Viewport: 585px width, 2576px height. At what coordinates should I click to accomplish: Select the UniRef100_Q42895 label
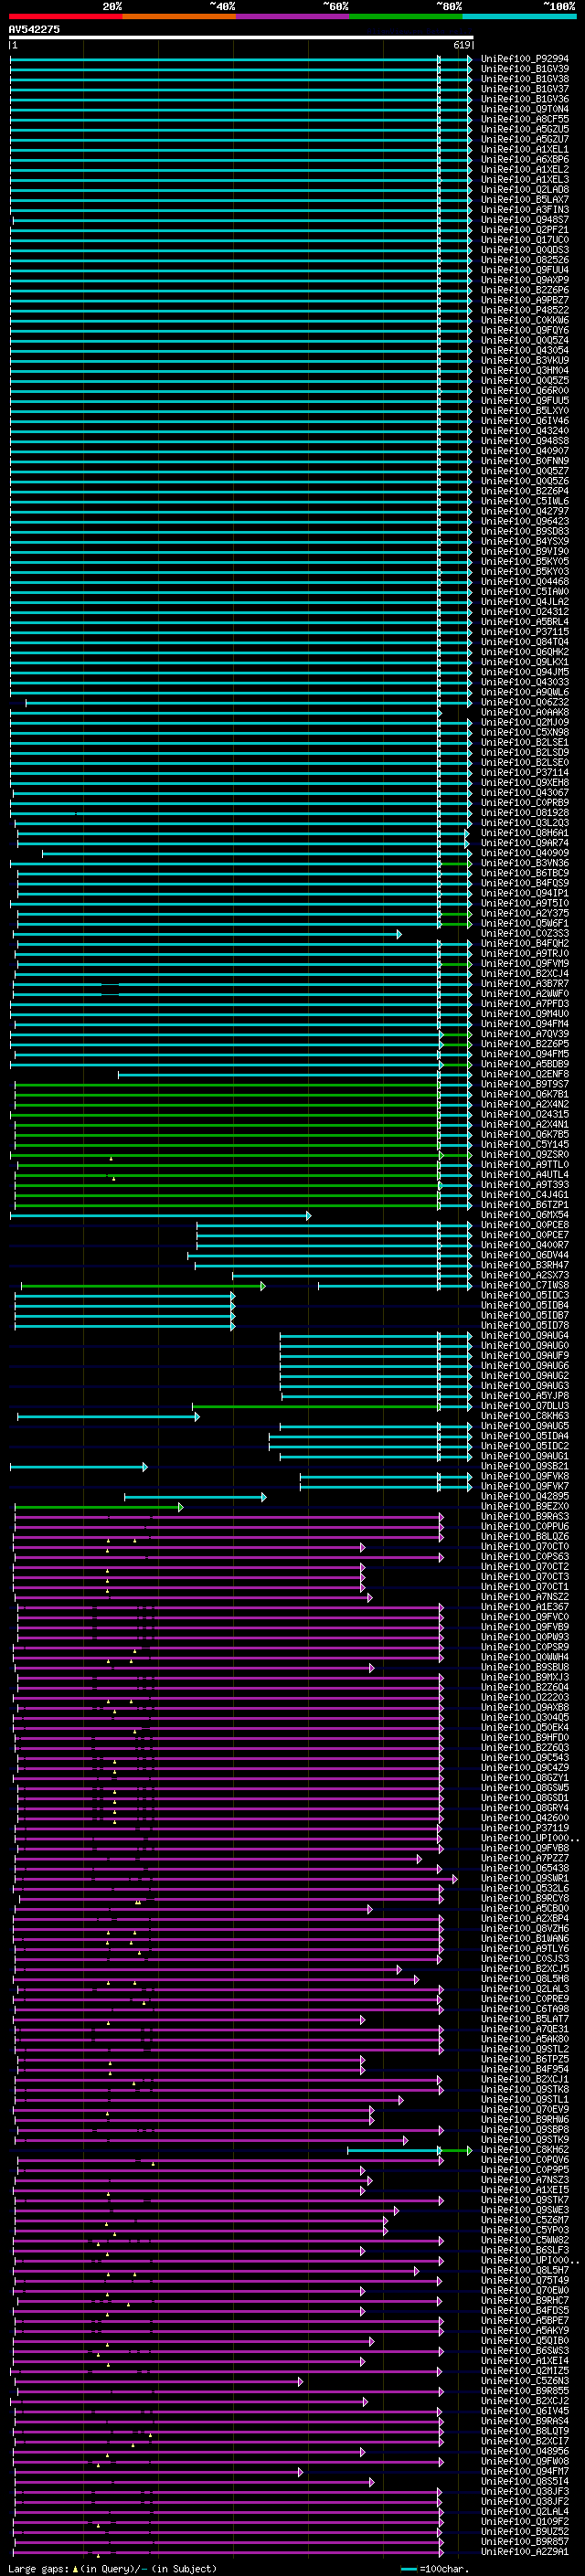click(525, 1496)
